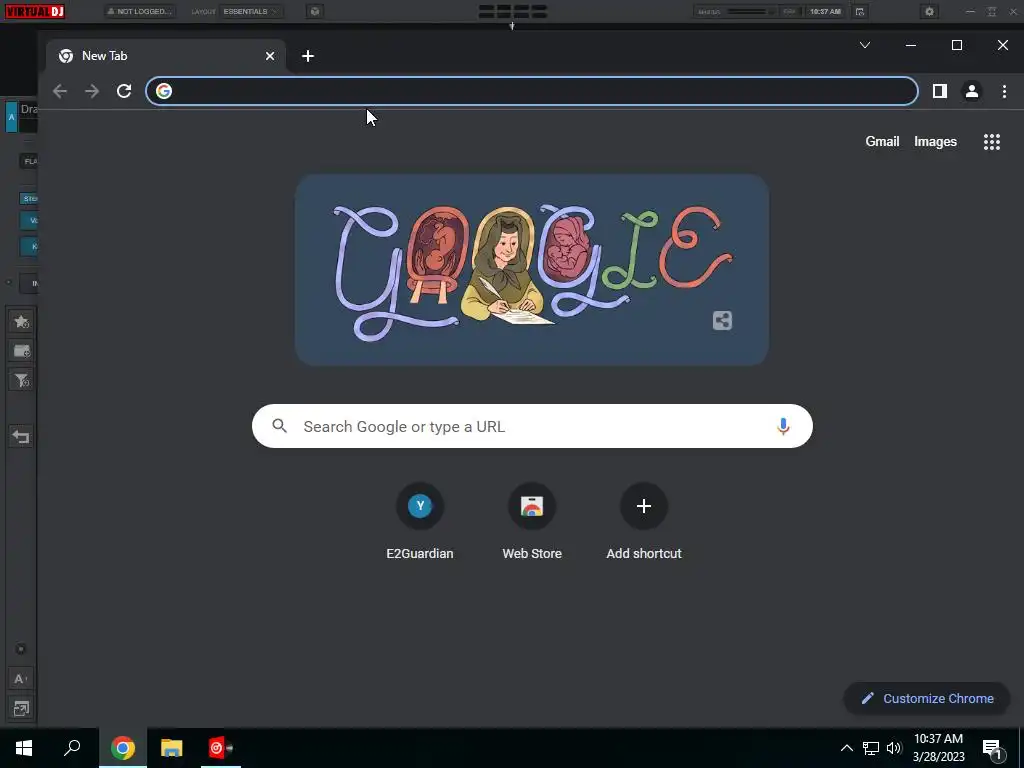The image size is (1024, 768).
Task: Click the VirtualDJ bottom-left panel popout icon
Action: coord(21,709)
